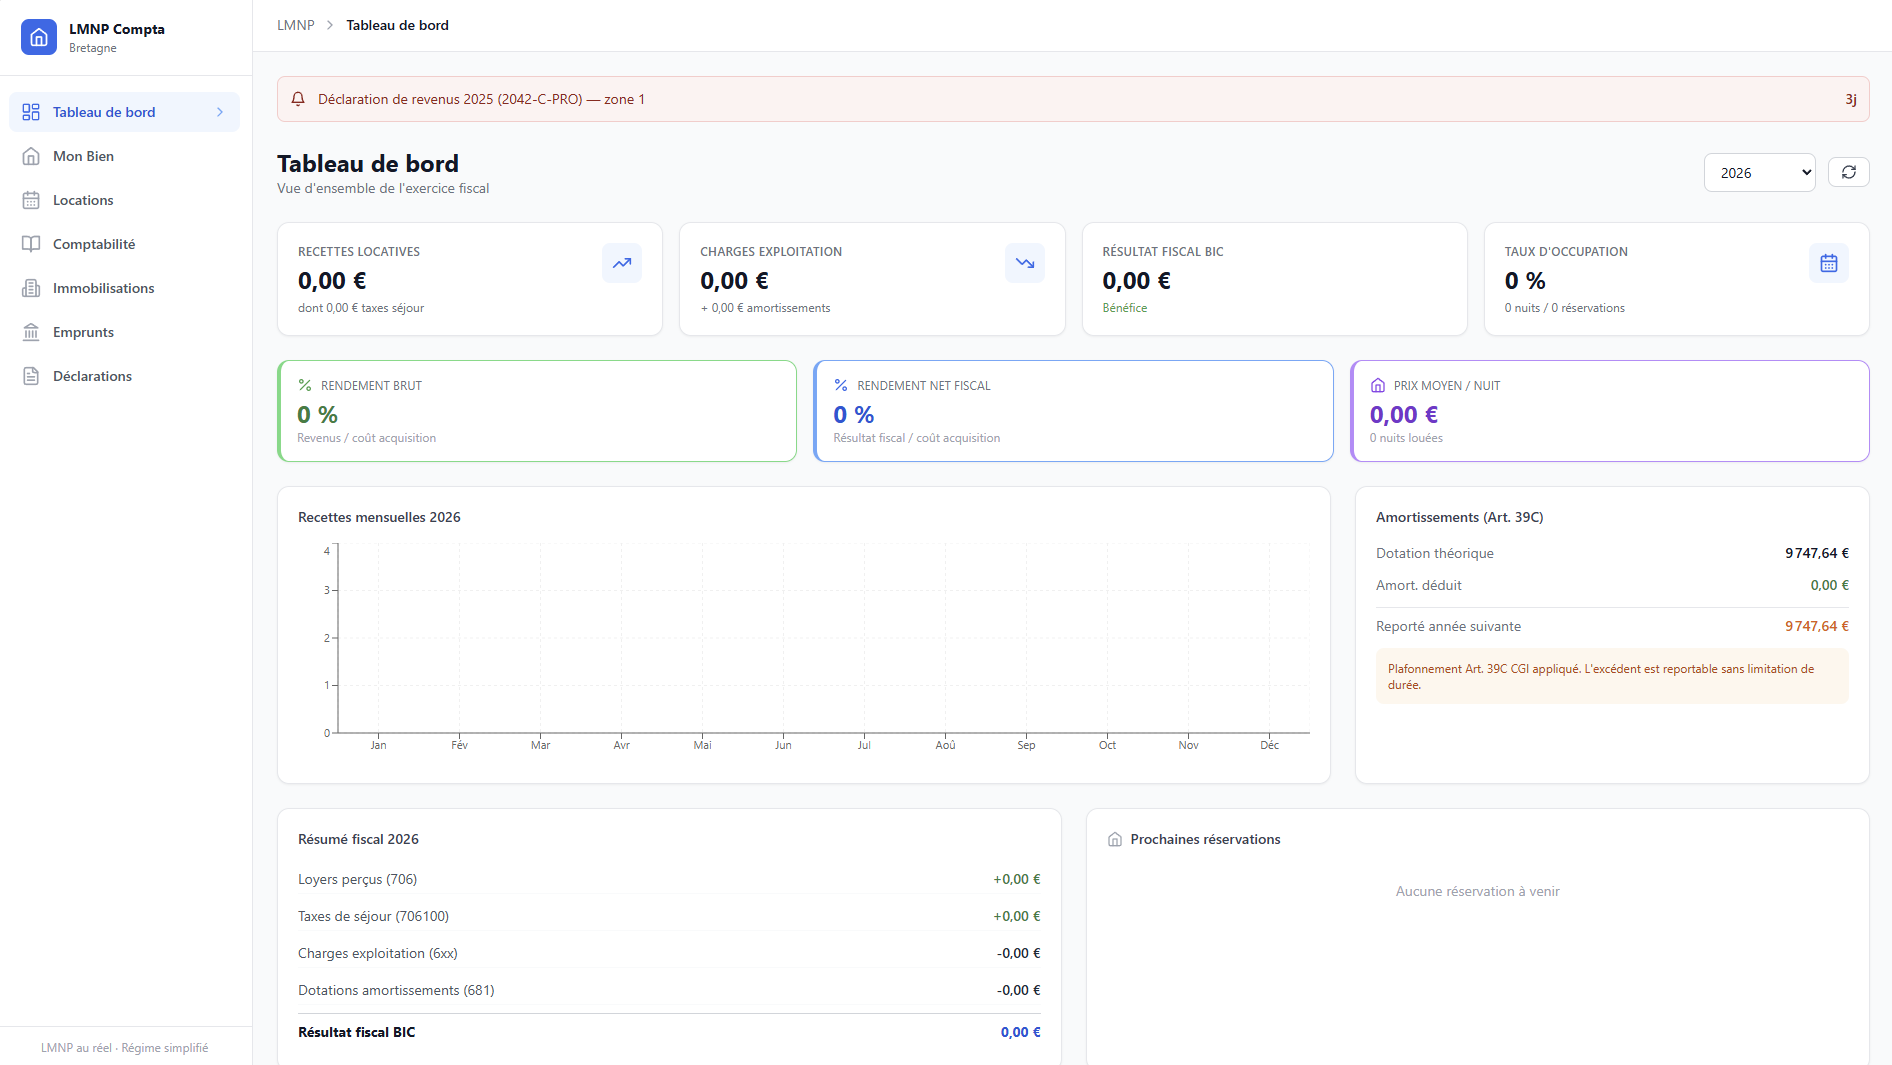Image resolution: width=1892 pixels, height=1065 pixels.
Task: Open the 2026 fiscal year dropdown
Action: (x=1759, y=172)
